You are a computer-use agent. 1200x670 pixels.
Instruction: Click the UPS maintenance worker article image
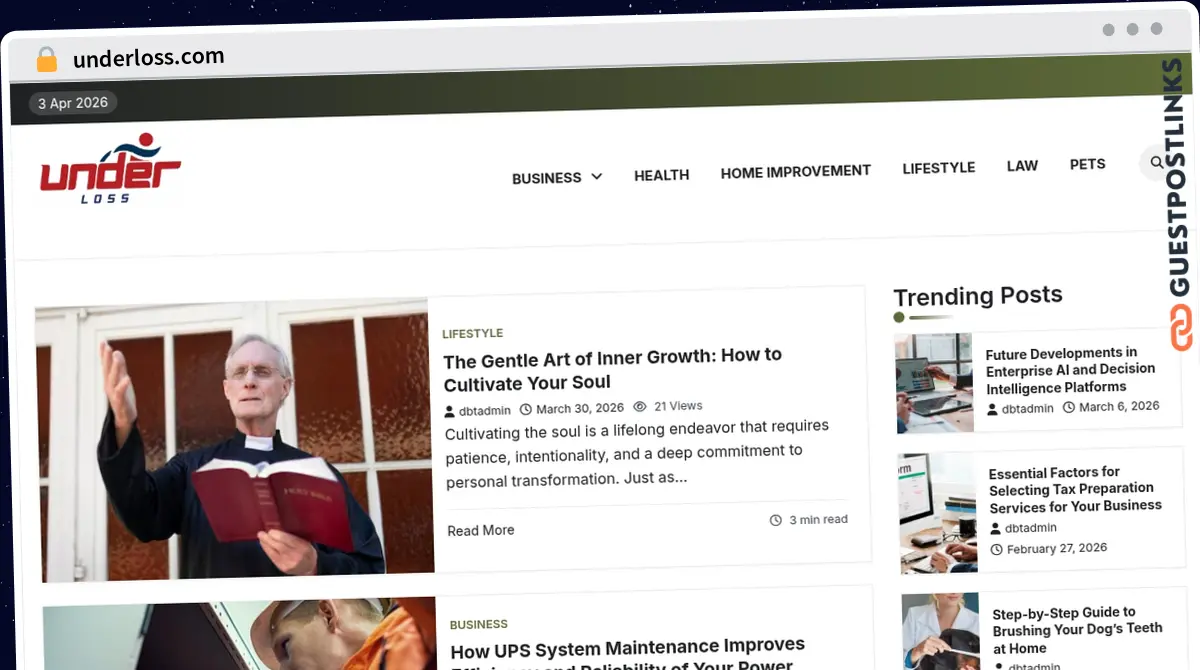point(240,634)
